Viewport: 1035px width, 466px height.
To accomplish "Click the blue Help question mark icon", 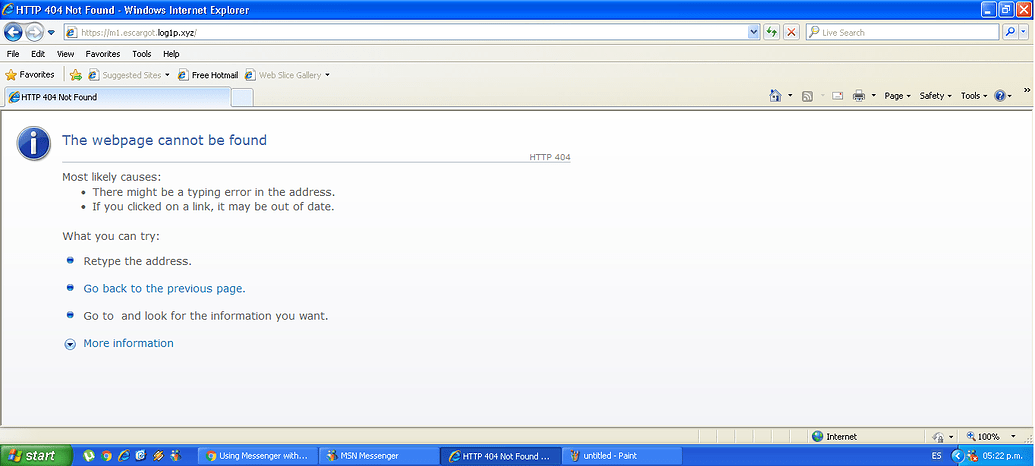I will tap(999, 96).
